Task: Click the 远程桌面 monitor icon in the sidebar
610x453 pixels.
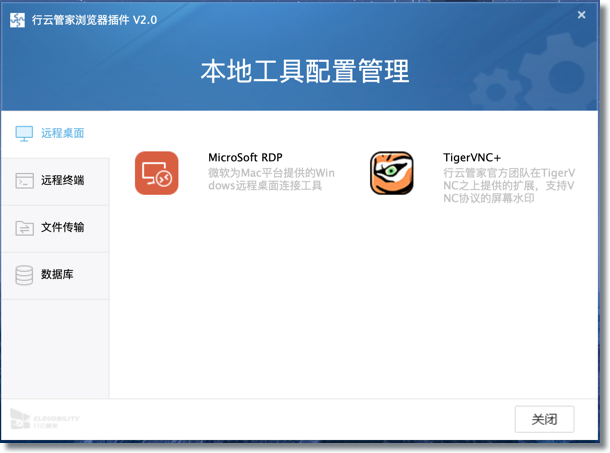Action: click(24, 133)
